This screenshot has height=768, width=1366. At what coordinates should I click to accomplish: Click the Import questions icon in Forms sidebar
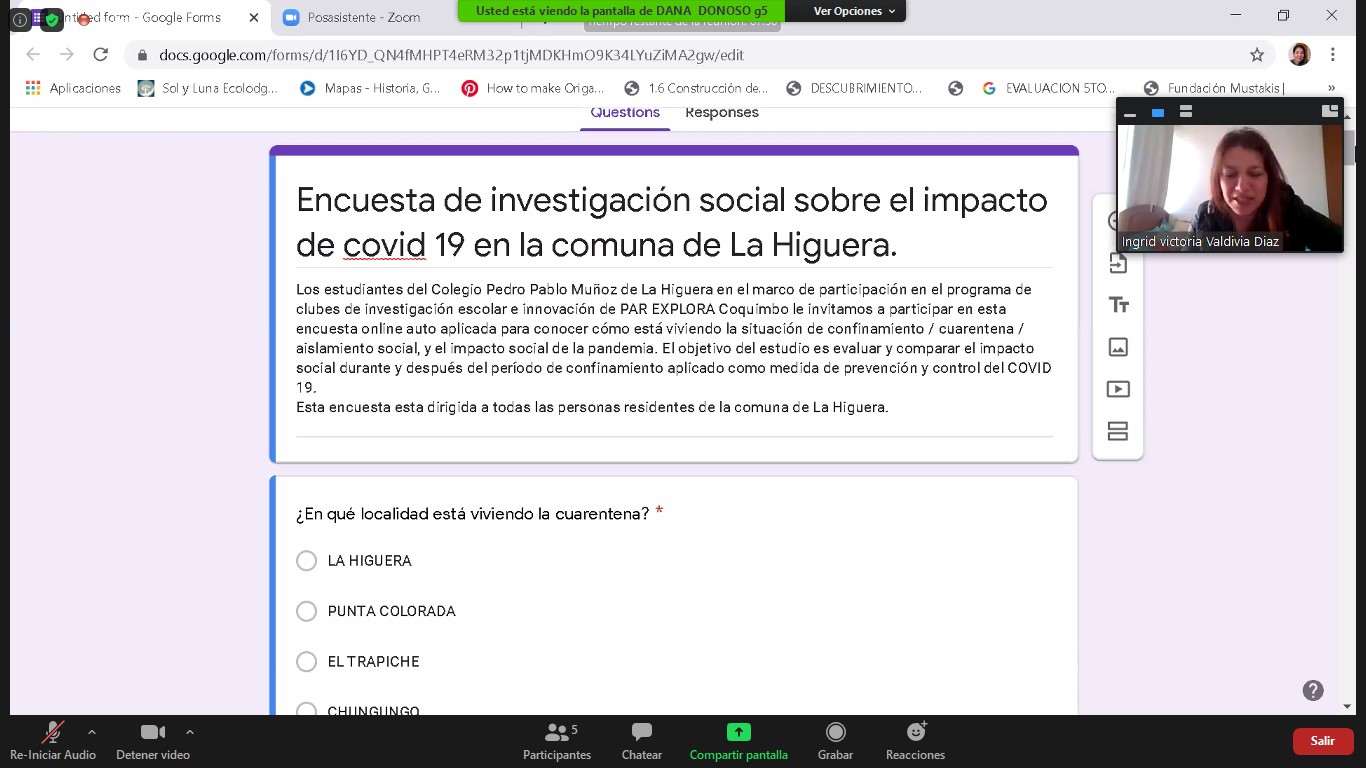click(x=1118, y=262)
